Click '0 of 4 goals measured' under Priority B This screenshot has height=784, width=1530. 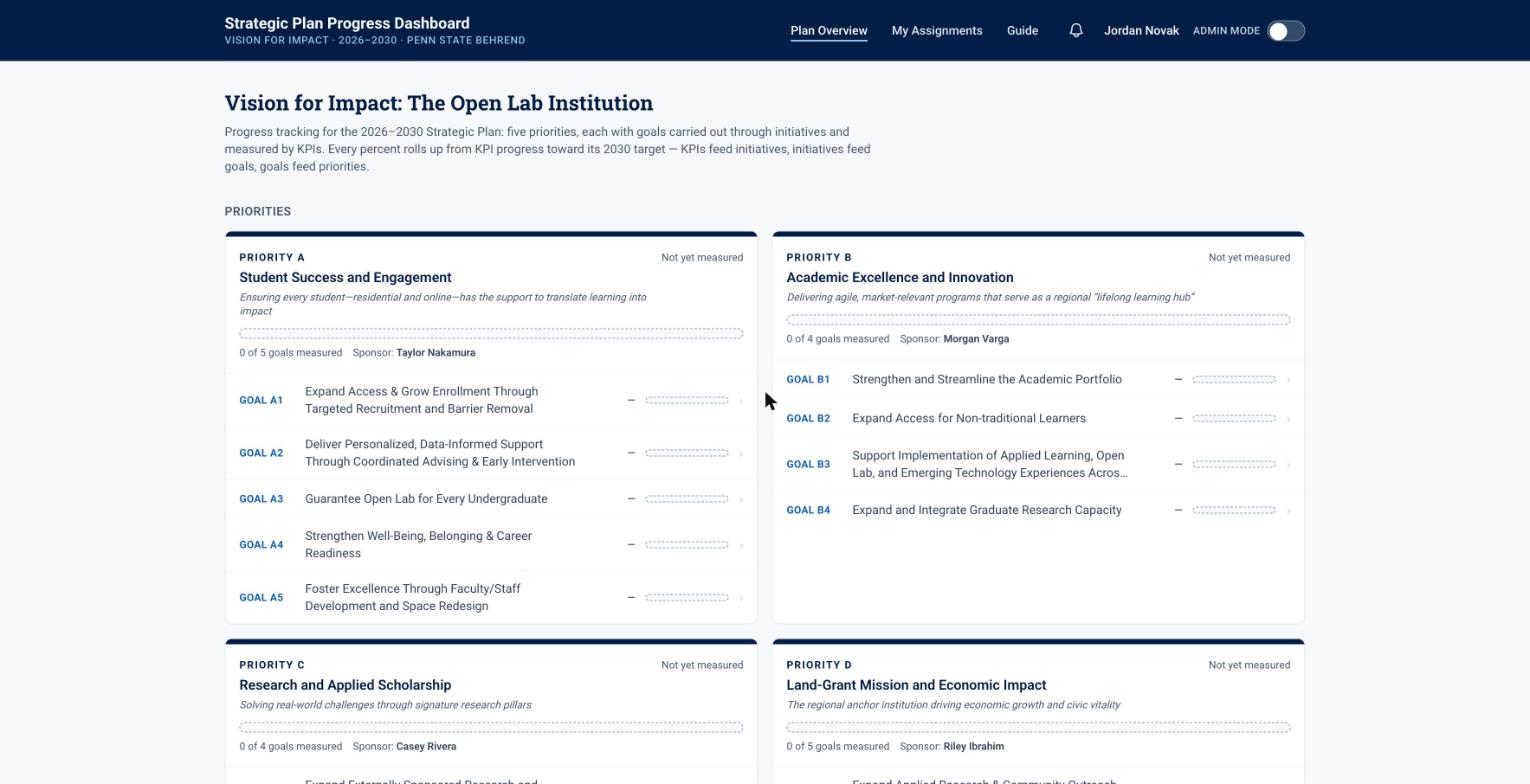pyautogui.click(x=838, y=339)
